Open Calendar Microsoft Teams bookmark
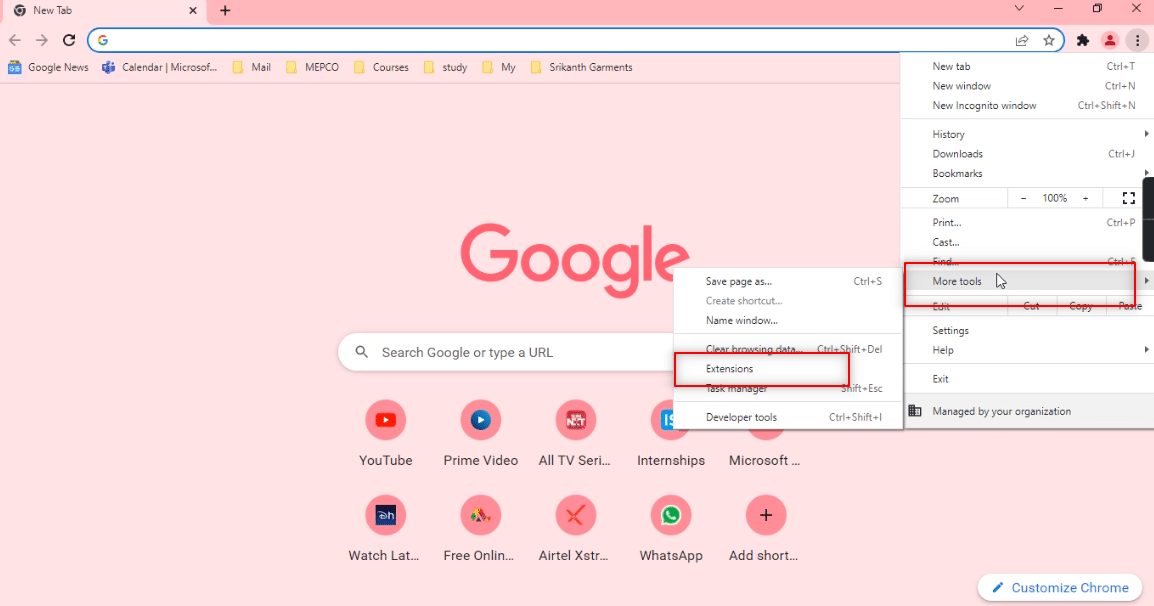This screenshot has width=1154, height=606. click(160, 67)
